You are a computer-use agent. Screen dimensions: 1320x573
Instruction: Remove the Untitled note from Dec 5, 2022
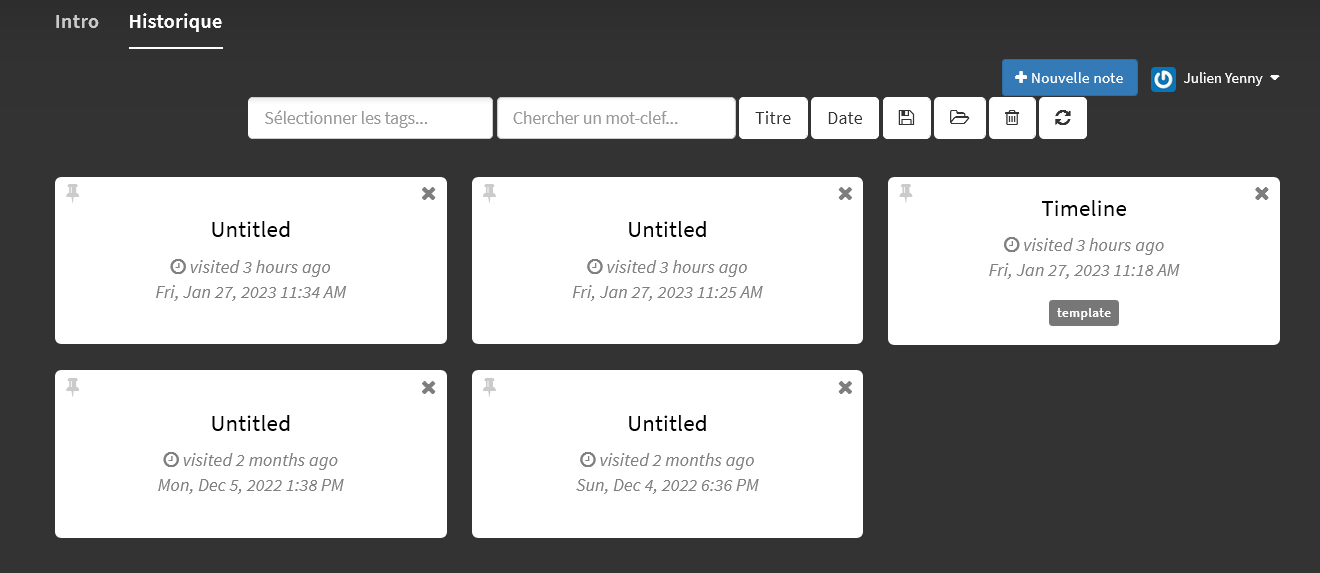point(429,388)
